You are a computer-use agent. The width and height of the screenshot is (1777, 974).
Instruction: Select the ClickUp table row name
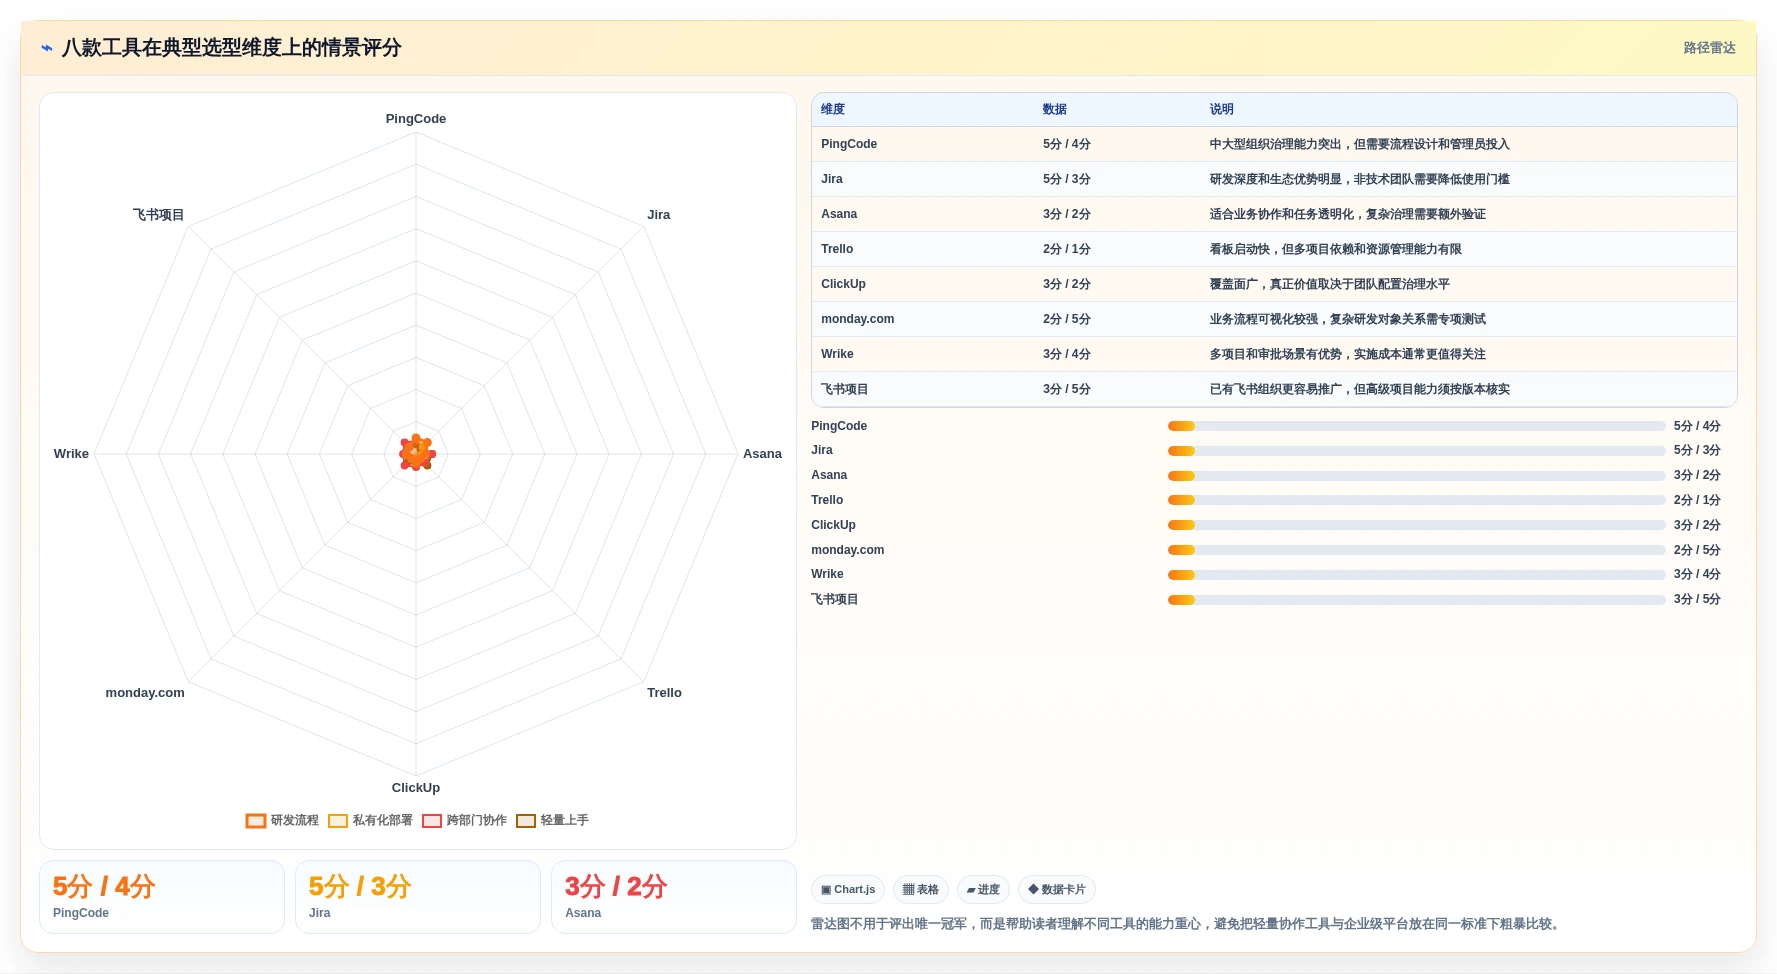pos(843,284)
